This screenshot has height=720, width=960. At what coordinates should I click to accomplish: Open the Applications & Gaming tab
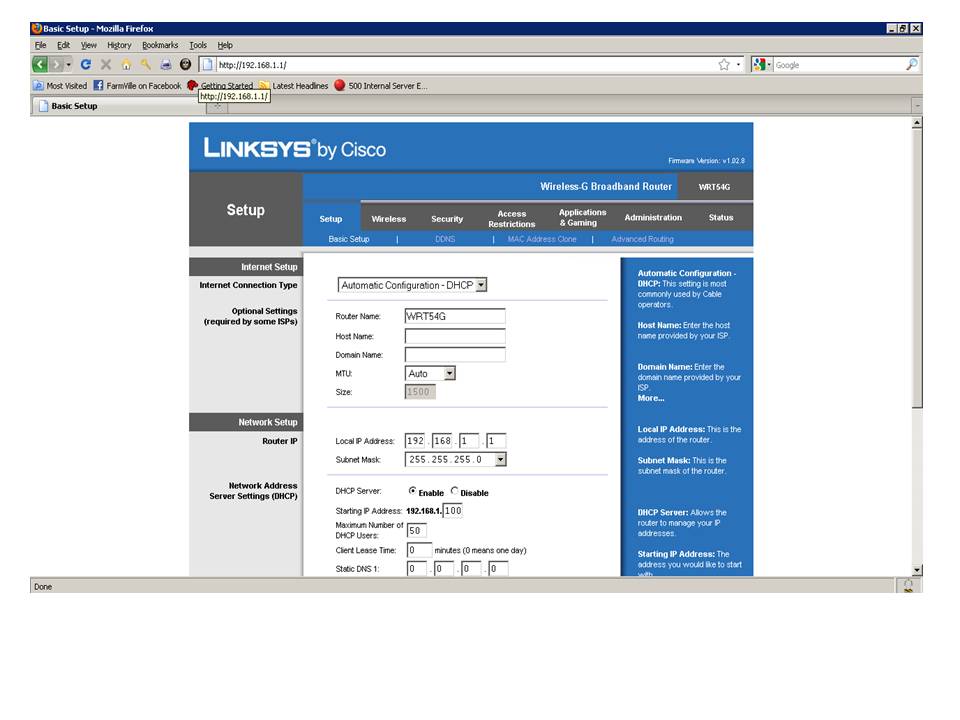point(582,217)
